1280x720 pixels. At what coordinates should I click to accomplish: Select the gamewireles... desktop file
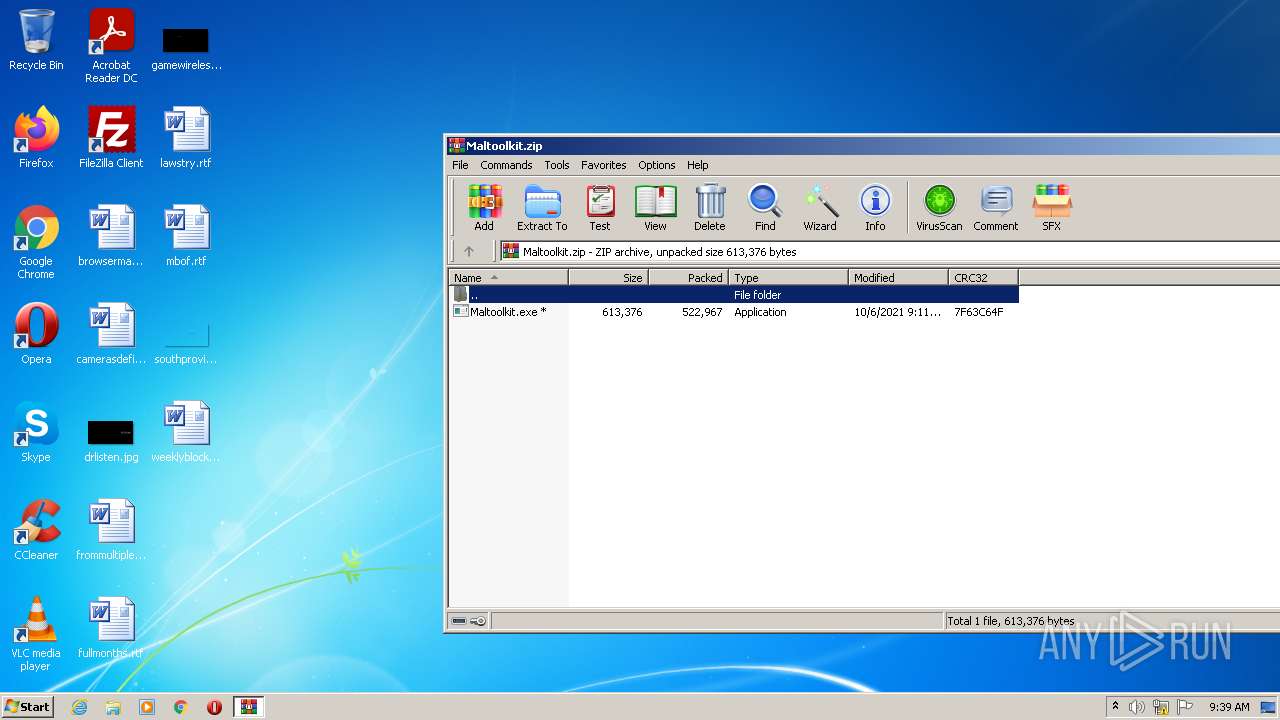click(186, 46)
